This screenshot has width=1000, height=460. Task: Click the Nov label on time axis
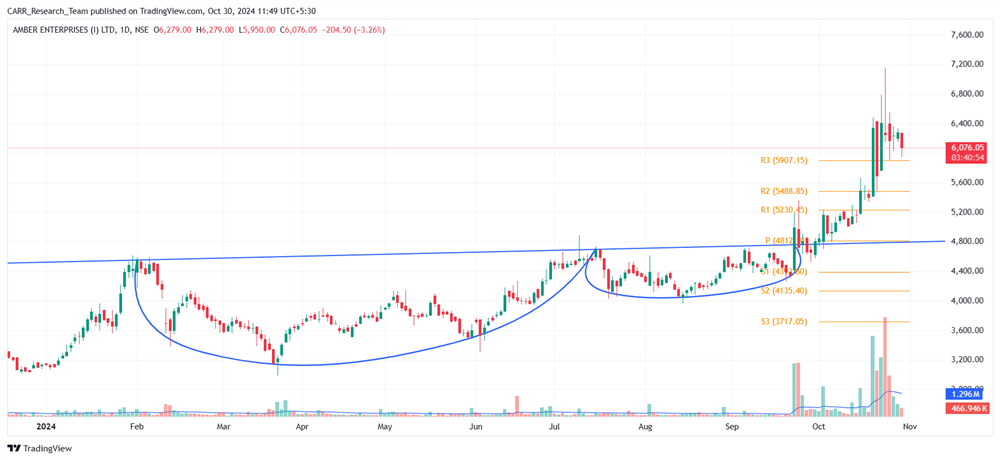pyautogui.click(x=909, y=425)
